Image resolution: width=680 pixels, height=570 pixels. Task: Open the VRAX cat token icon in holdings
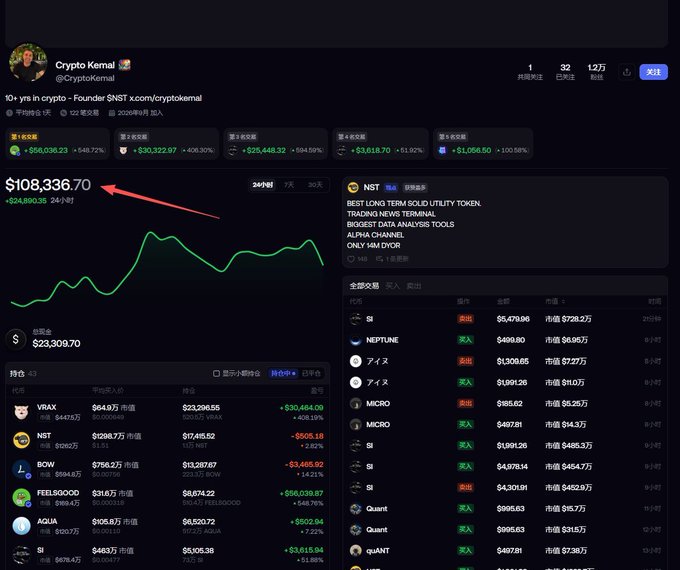[21, 412]
